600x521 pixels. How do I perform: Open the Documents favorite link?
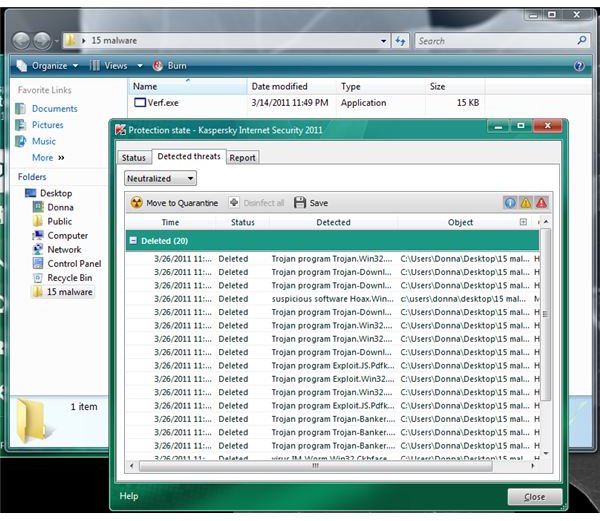pos(54,109)
